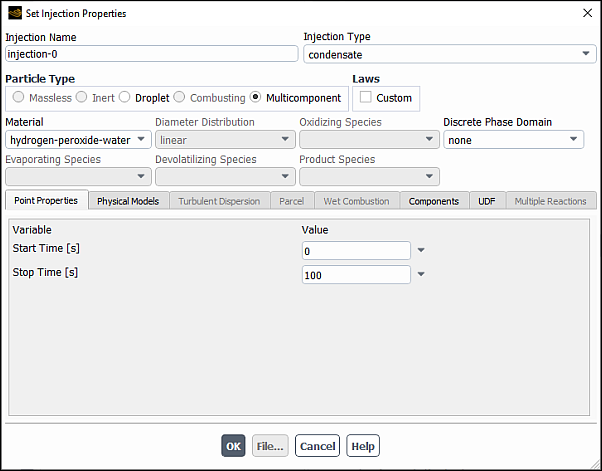Click the OK button

[x=233, y=446]
